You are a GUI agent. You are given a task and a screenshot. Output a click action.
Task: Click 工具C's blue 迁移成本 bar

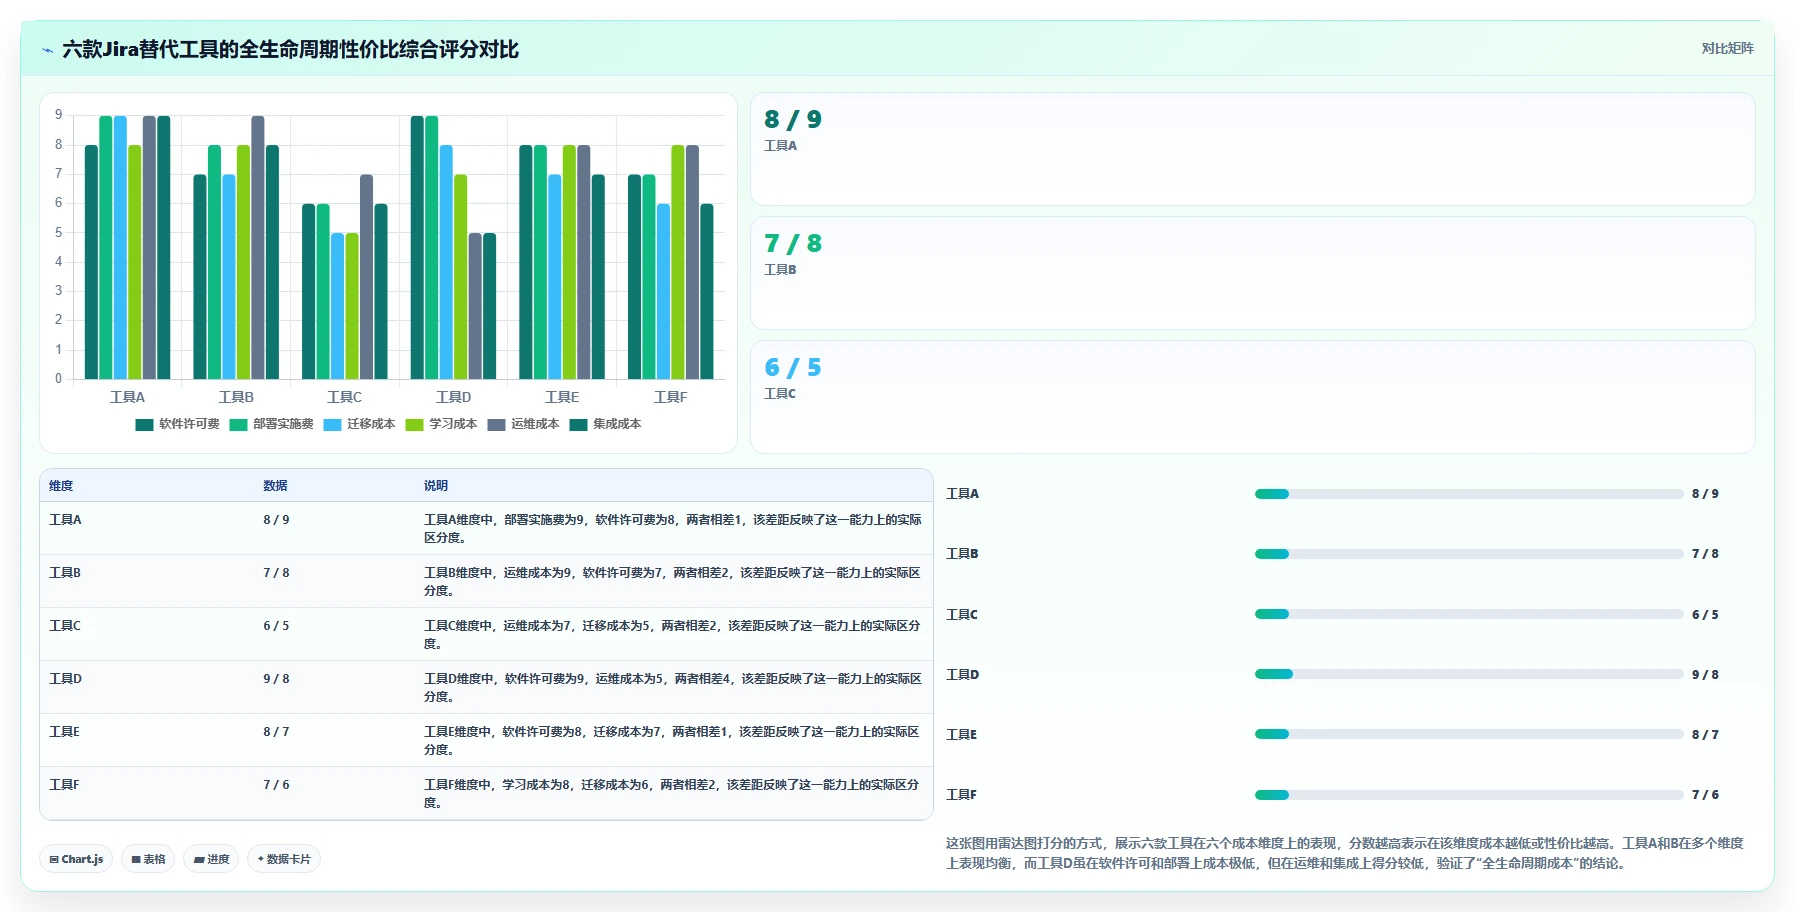tap(337, 306)
